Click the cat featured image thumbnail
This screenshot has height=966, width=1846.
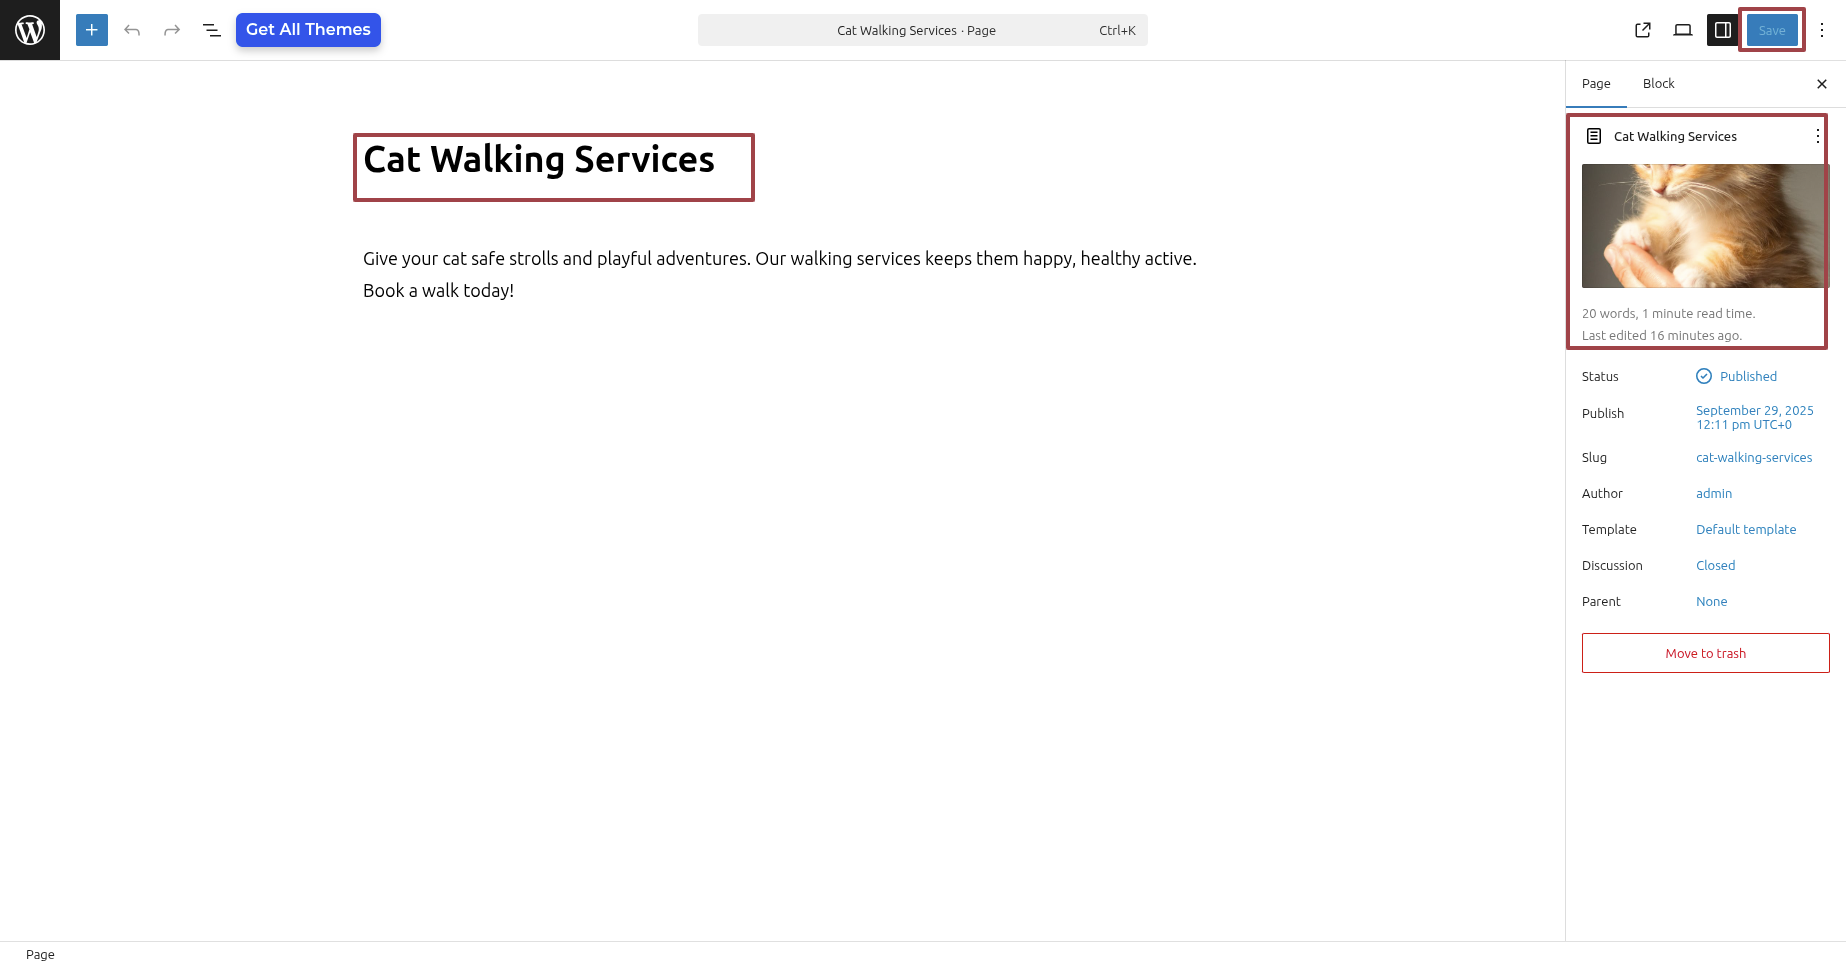tap(1704, 226)
